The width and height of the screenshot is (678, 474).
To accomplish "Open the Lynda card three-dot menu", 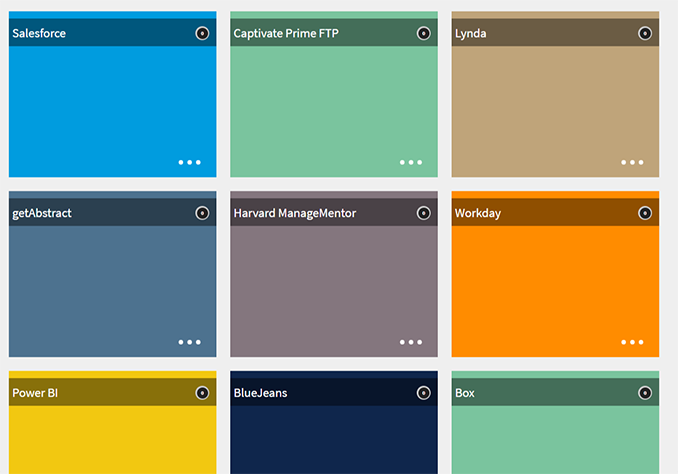I will tap(632, 162).
